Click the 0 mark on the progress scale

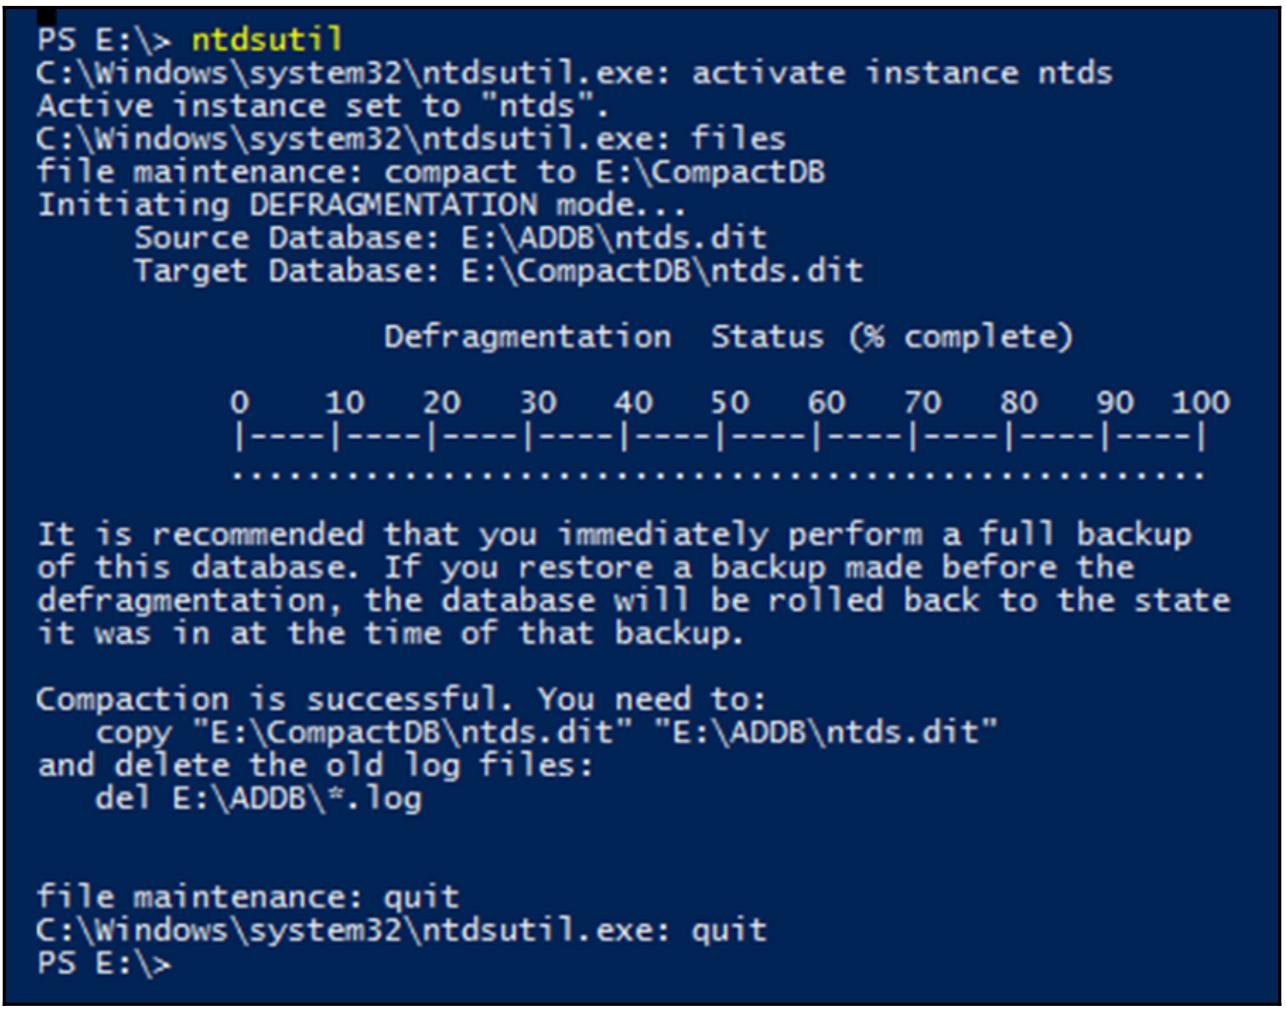239,403
